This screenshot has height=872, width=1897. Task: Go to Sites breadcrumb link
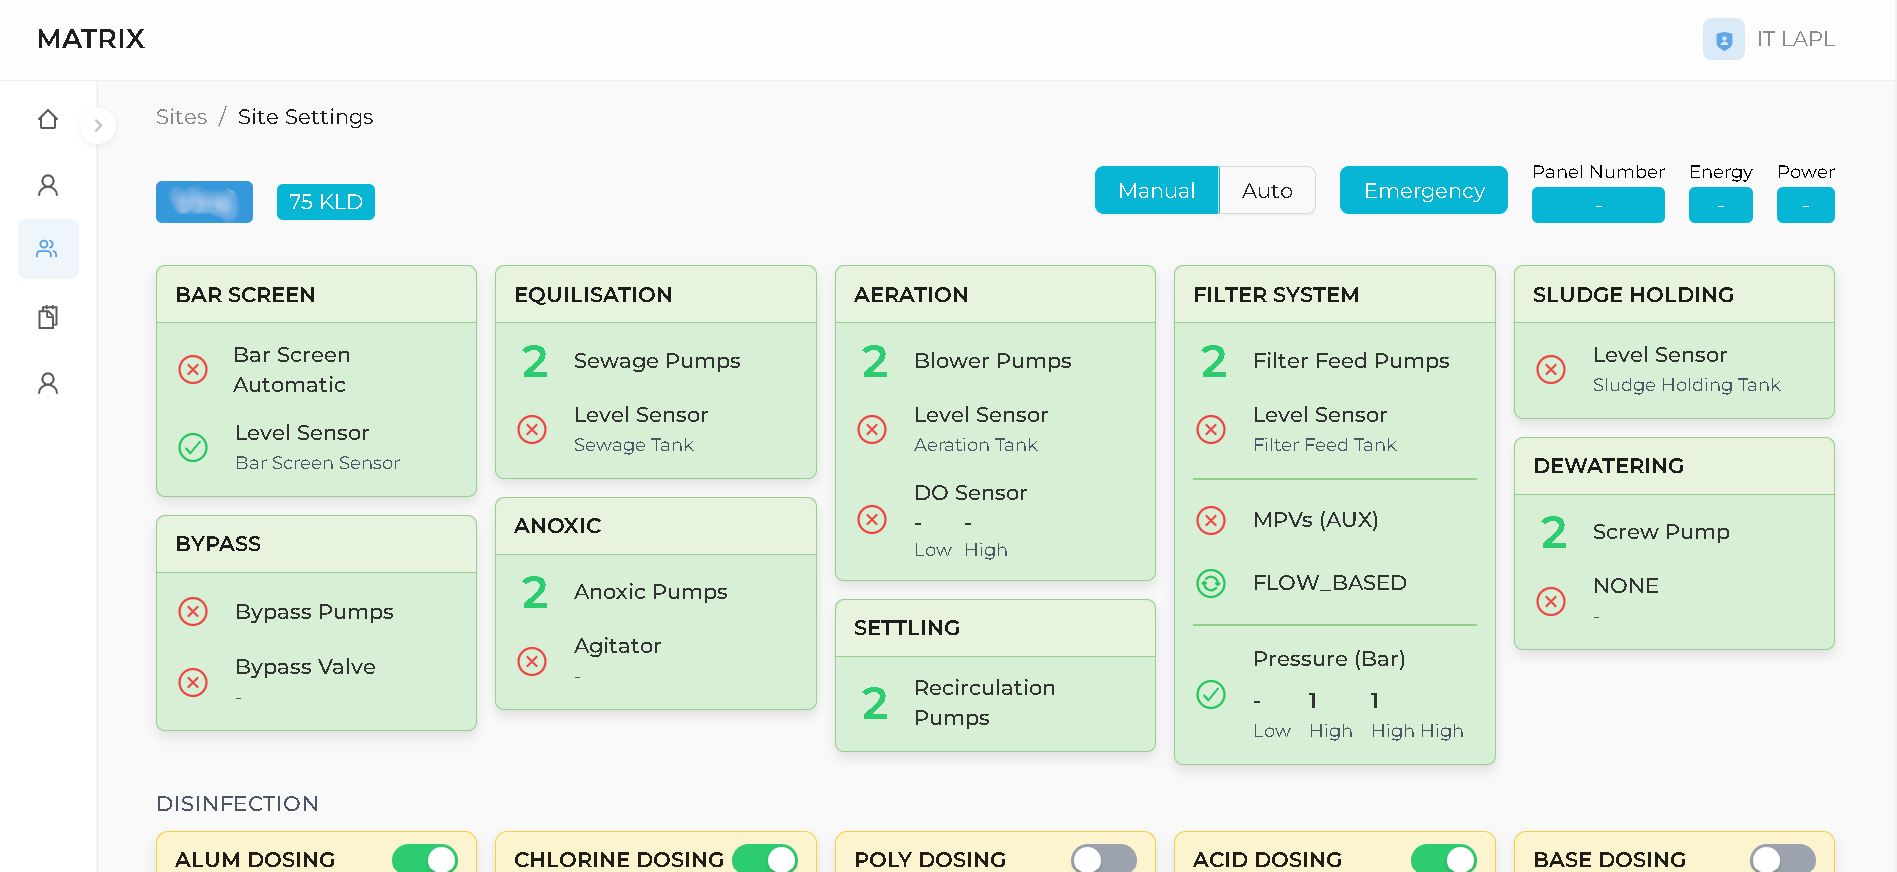pyautogui.click(x=181, y=117)
